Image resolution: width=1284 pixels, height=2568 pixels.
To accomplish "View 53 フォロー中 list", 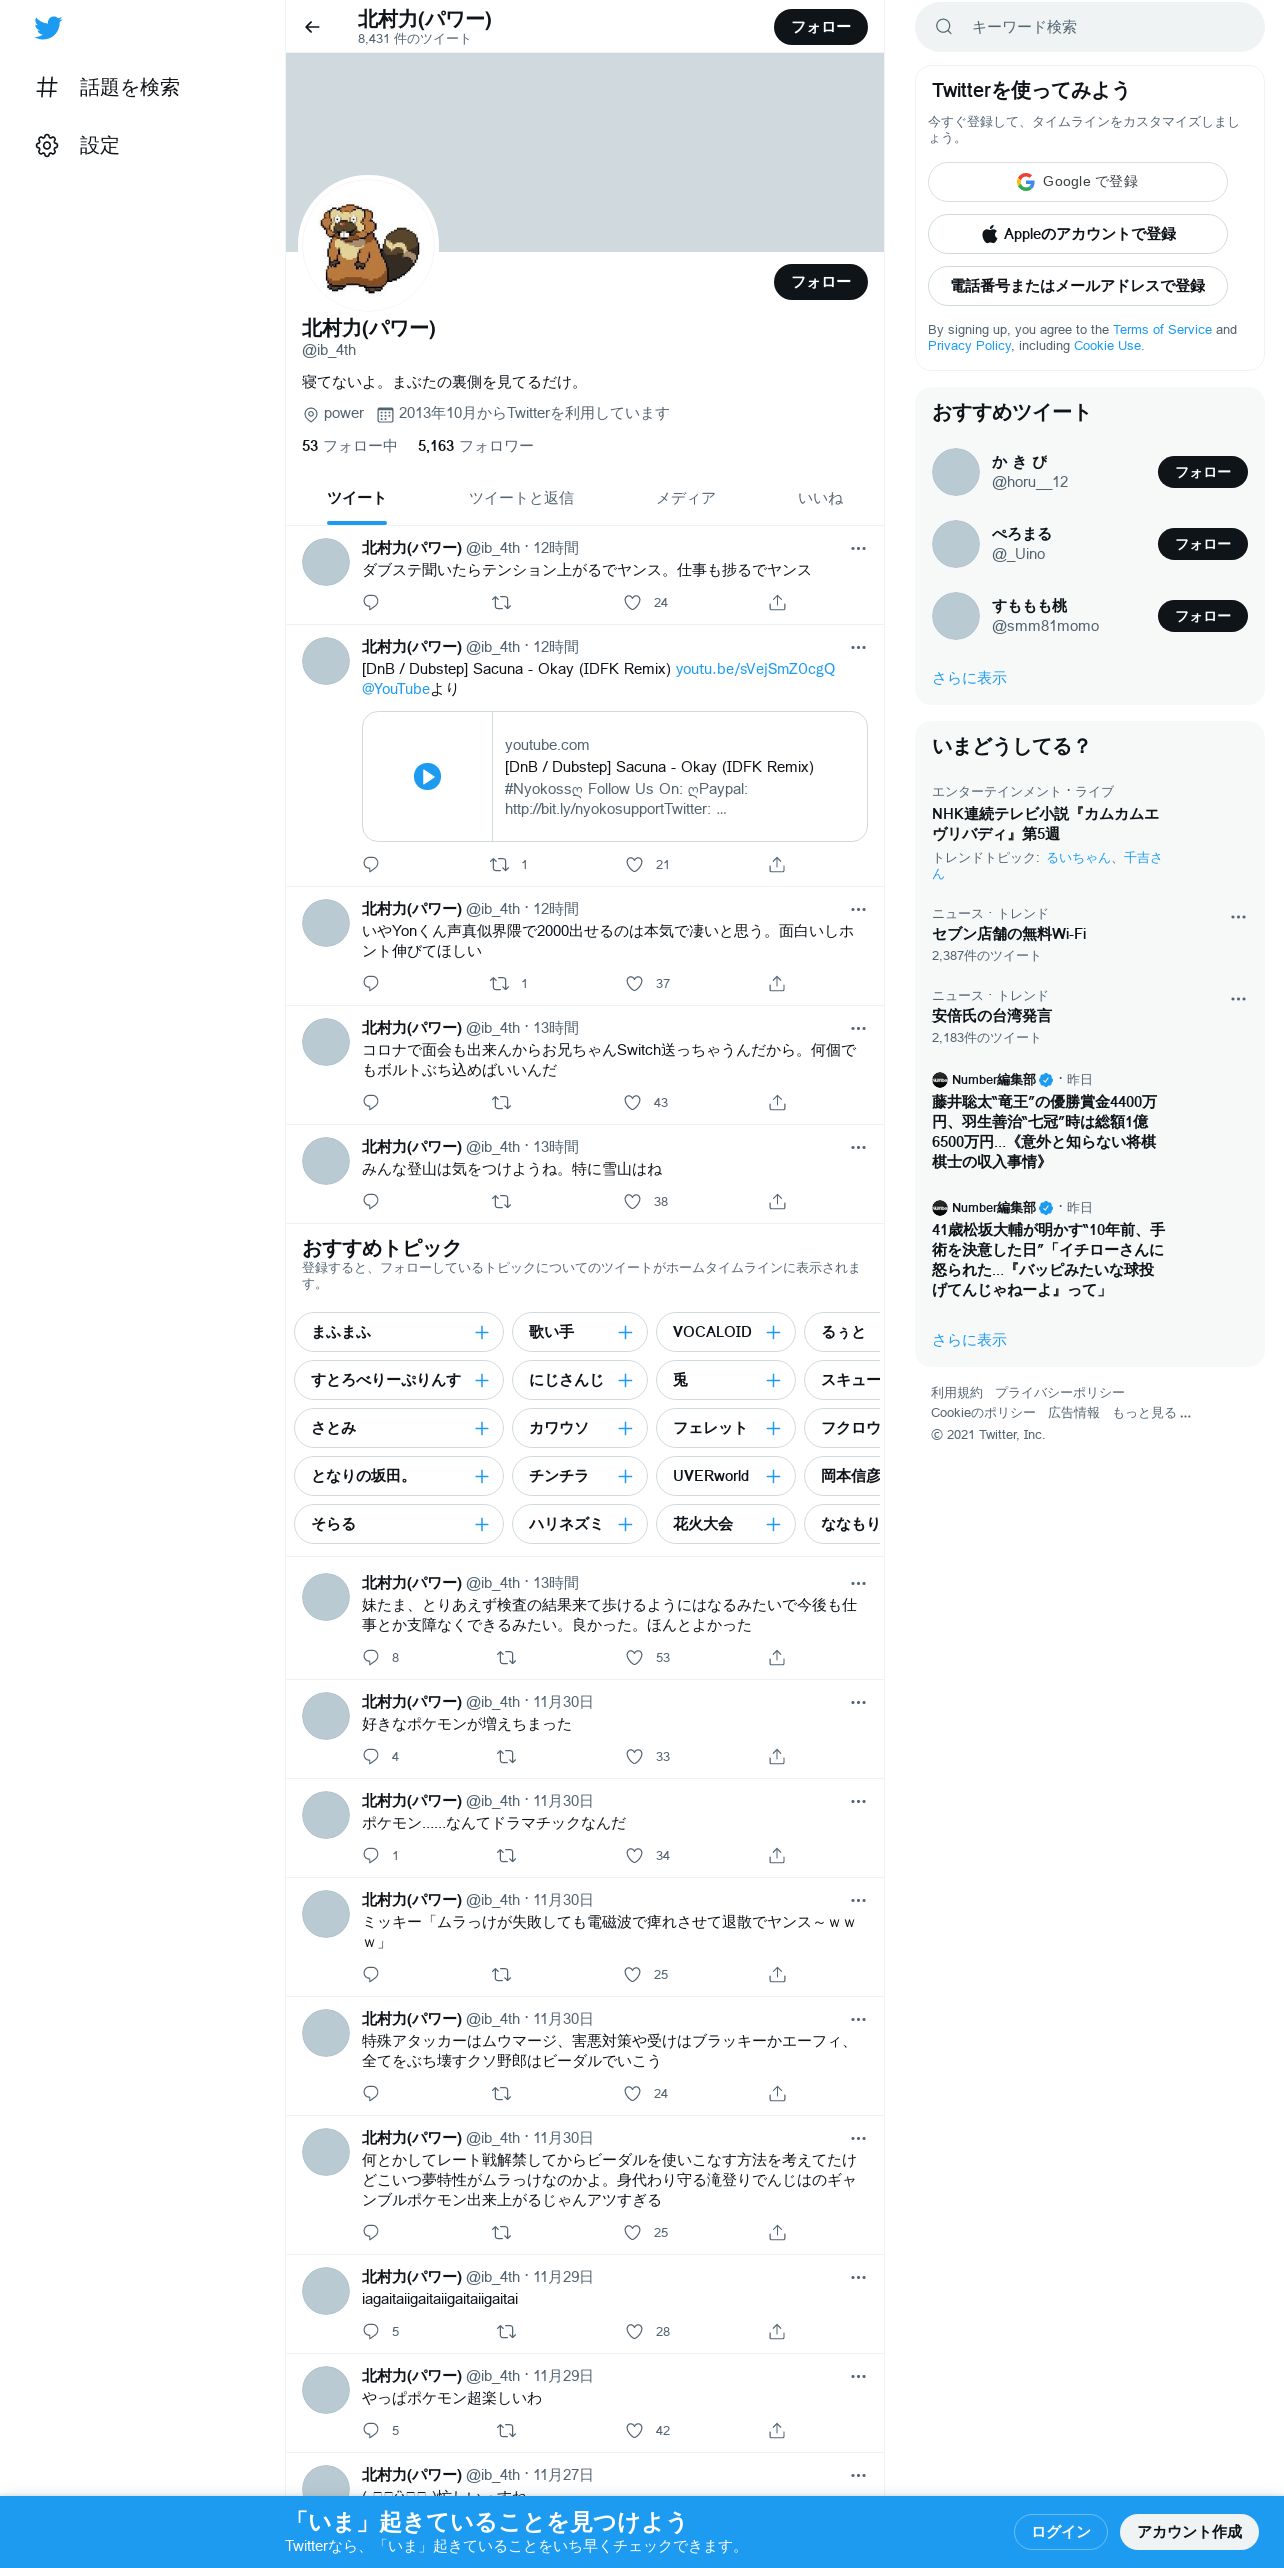I will point(349,446).
